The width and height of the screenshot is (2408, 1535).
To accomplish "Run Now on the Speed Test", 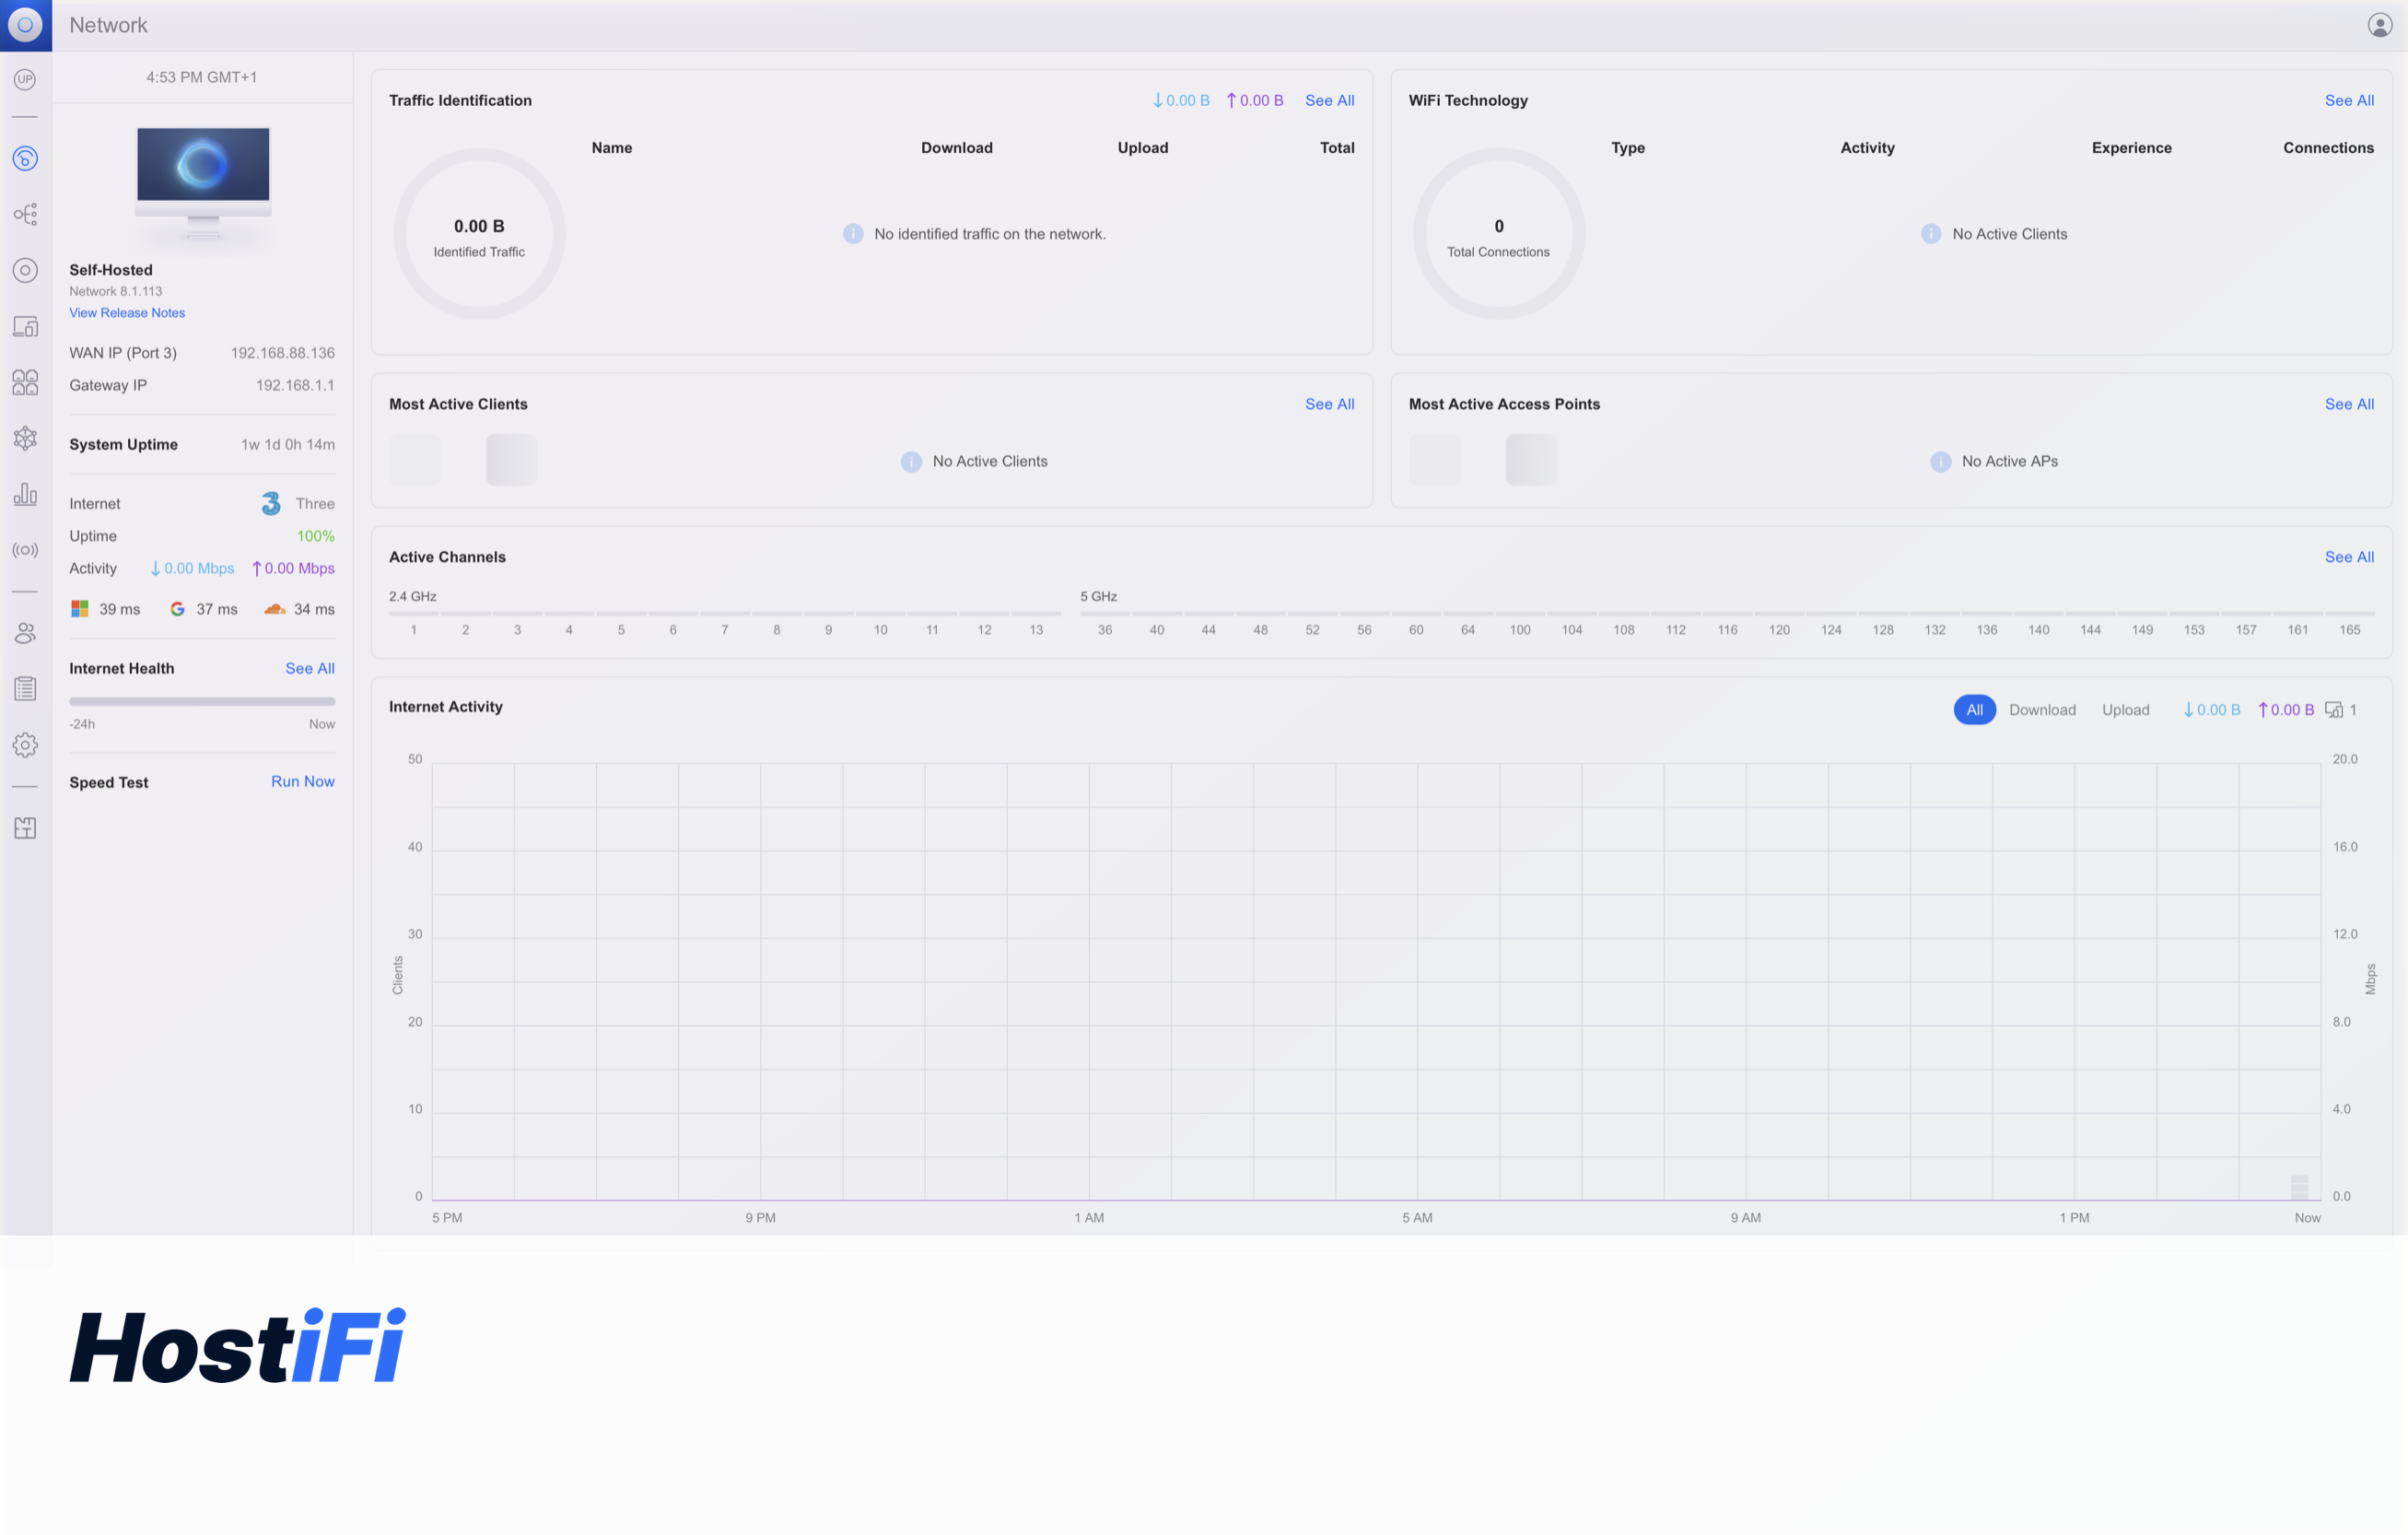I will click(303, 781).
